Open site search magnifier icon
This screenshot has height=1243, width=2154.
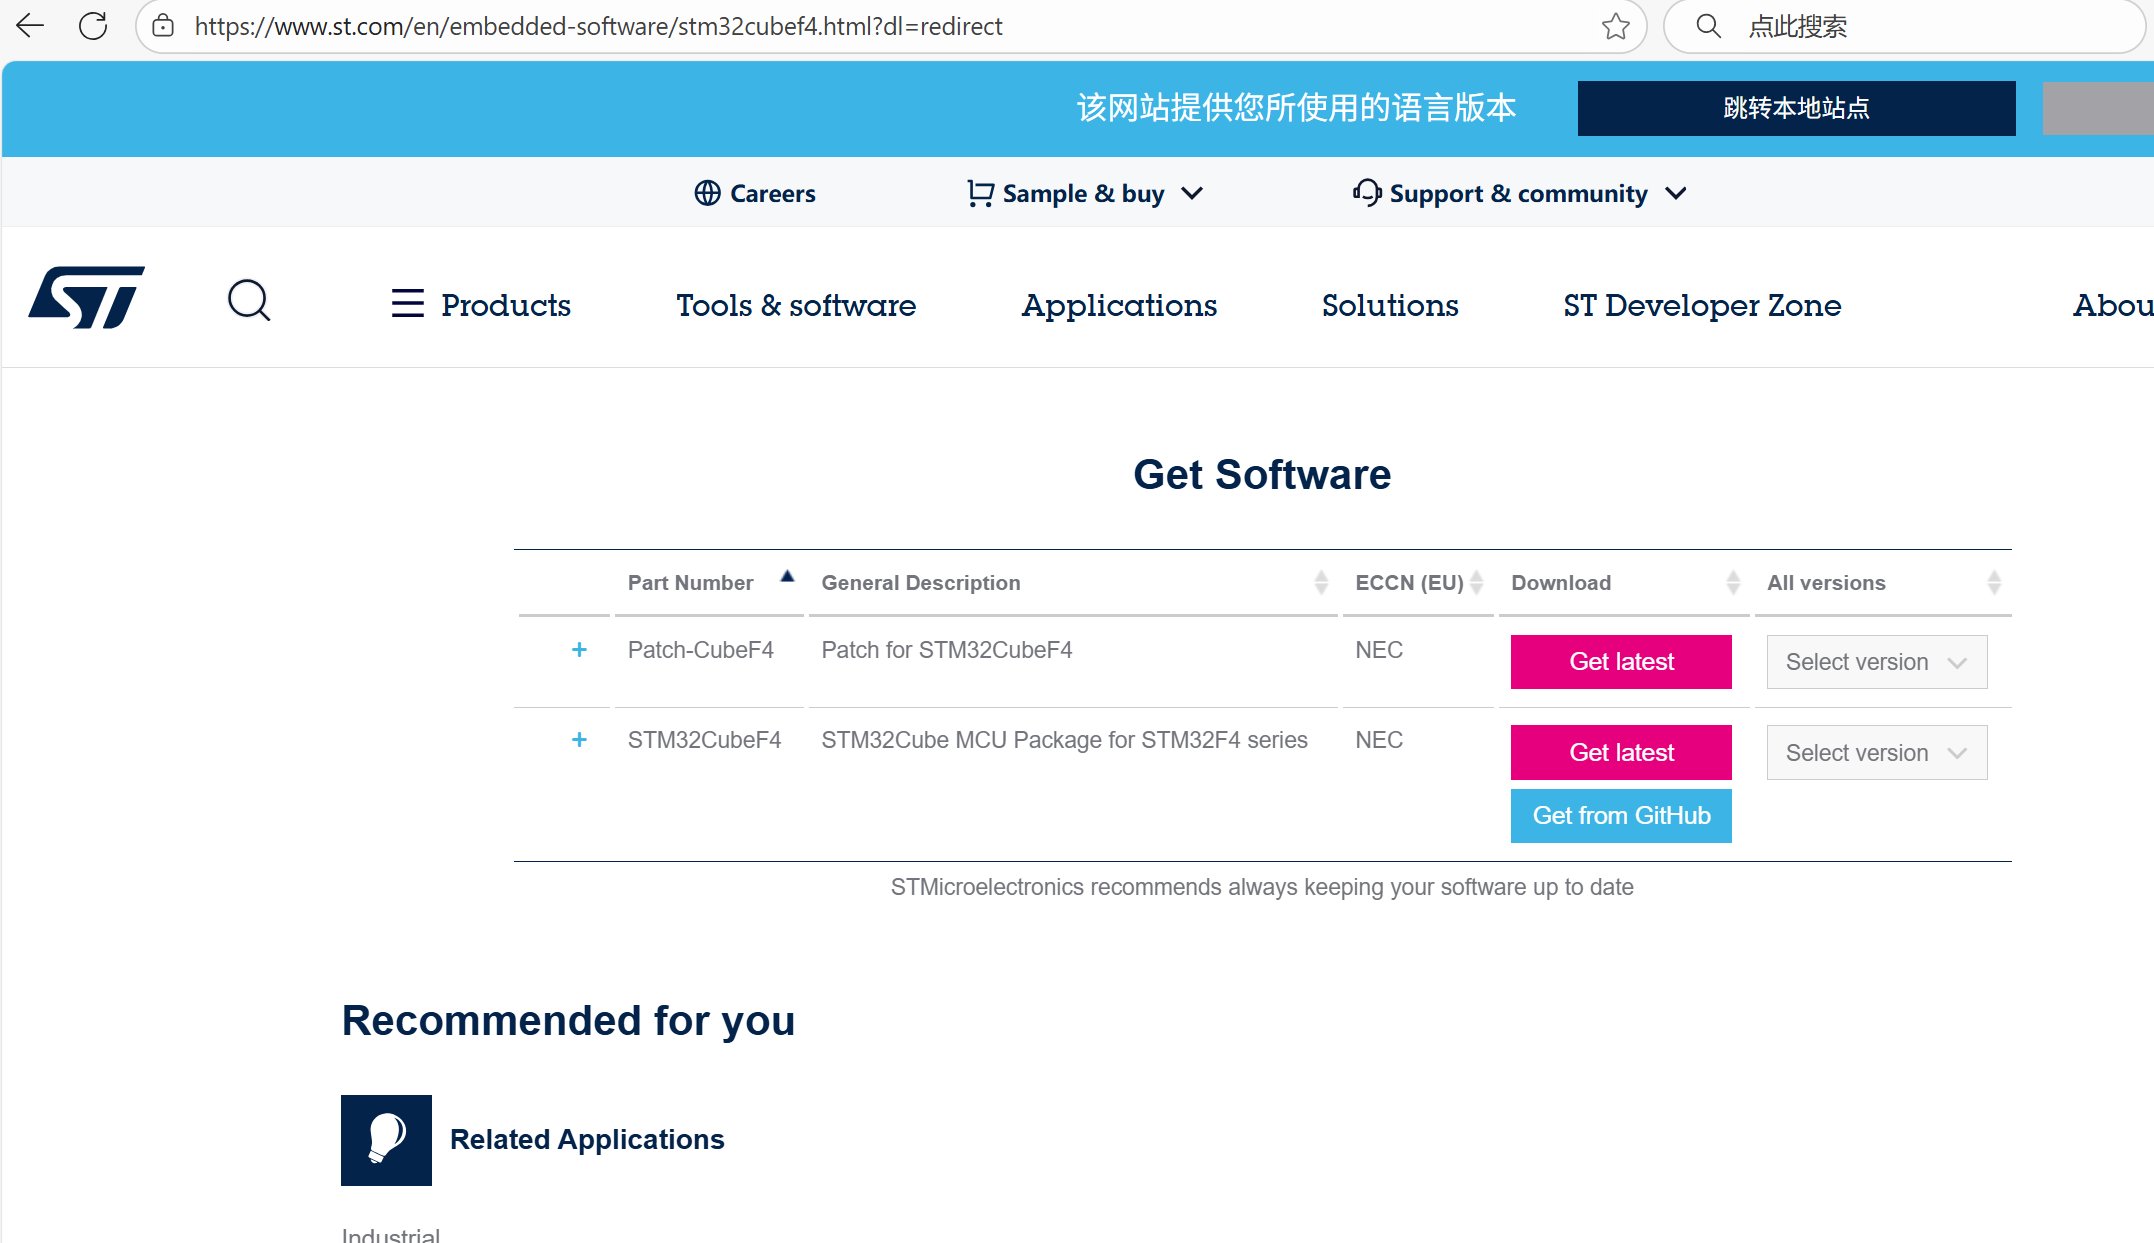249,300
